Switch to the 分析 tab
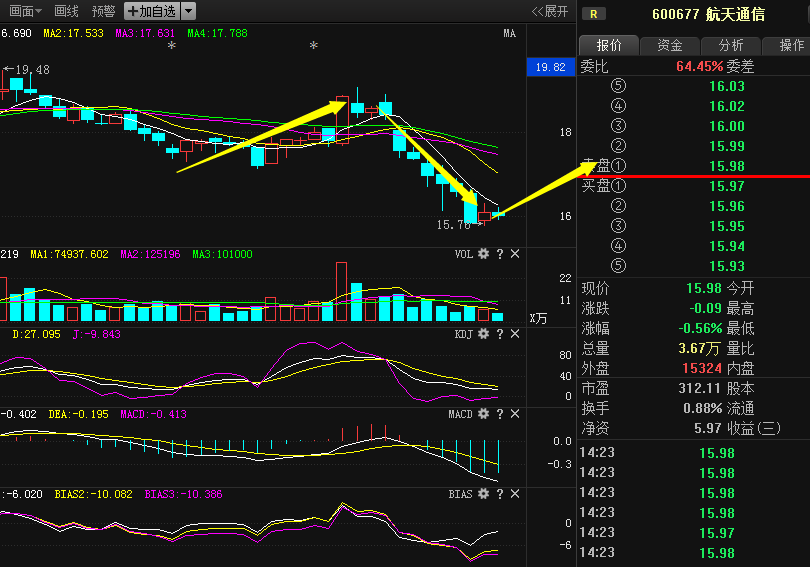 pyautogui.click(x=731, y=45)
